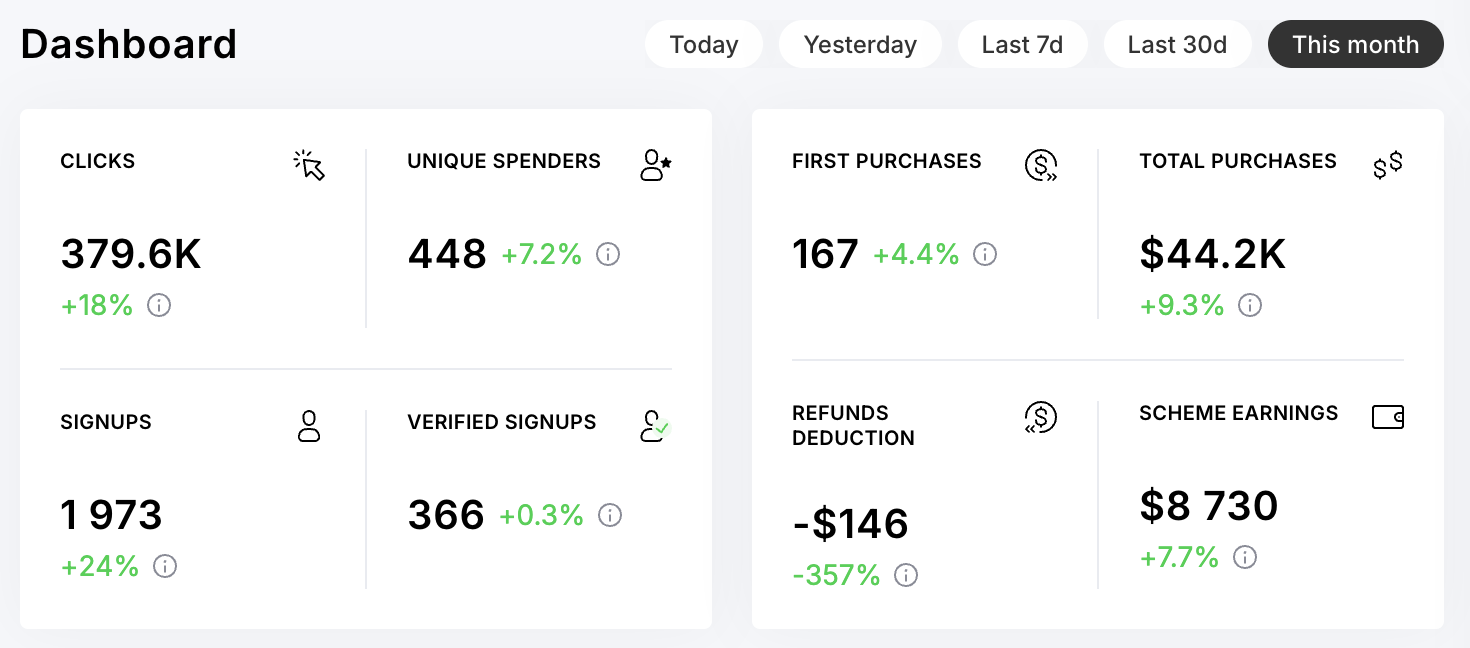Select the Last 30d range
Image resolution: width=1470 pixels, height=648 pixels.
(1177, 45)
